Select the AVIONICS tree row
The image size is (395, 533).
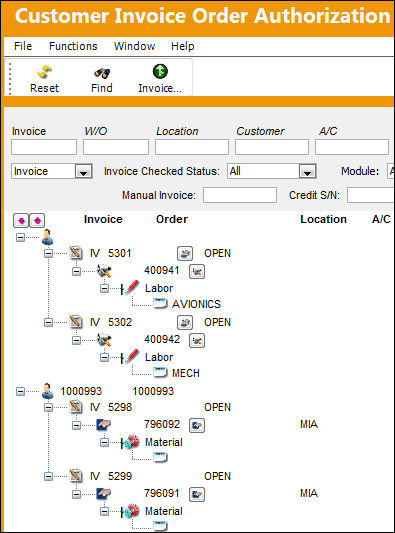click(196, 304)
